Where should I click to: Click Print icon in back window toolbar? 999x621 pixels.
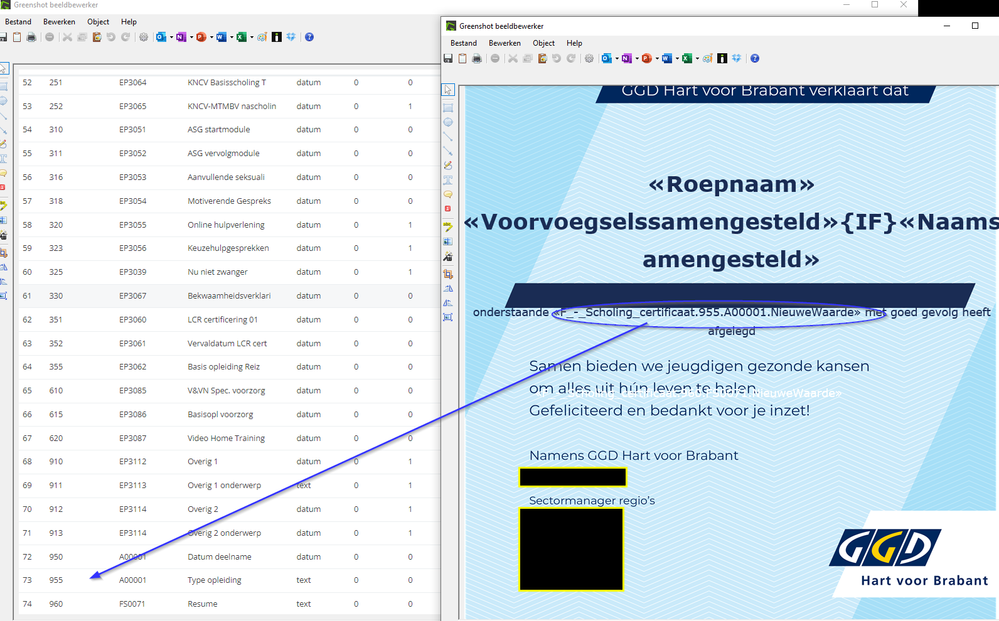point(31,37)
